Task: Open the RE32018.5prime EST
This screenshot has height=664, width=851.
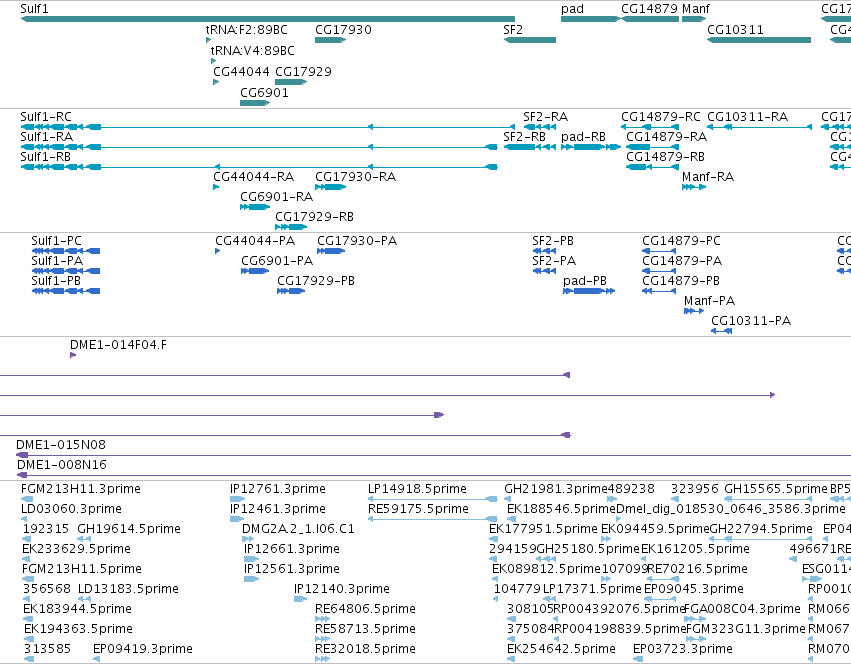Action: [322, 659]
